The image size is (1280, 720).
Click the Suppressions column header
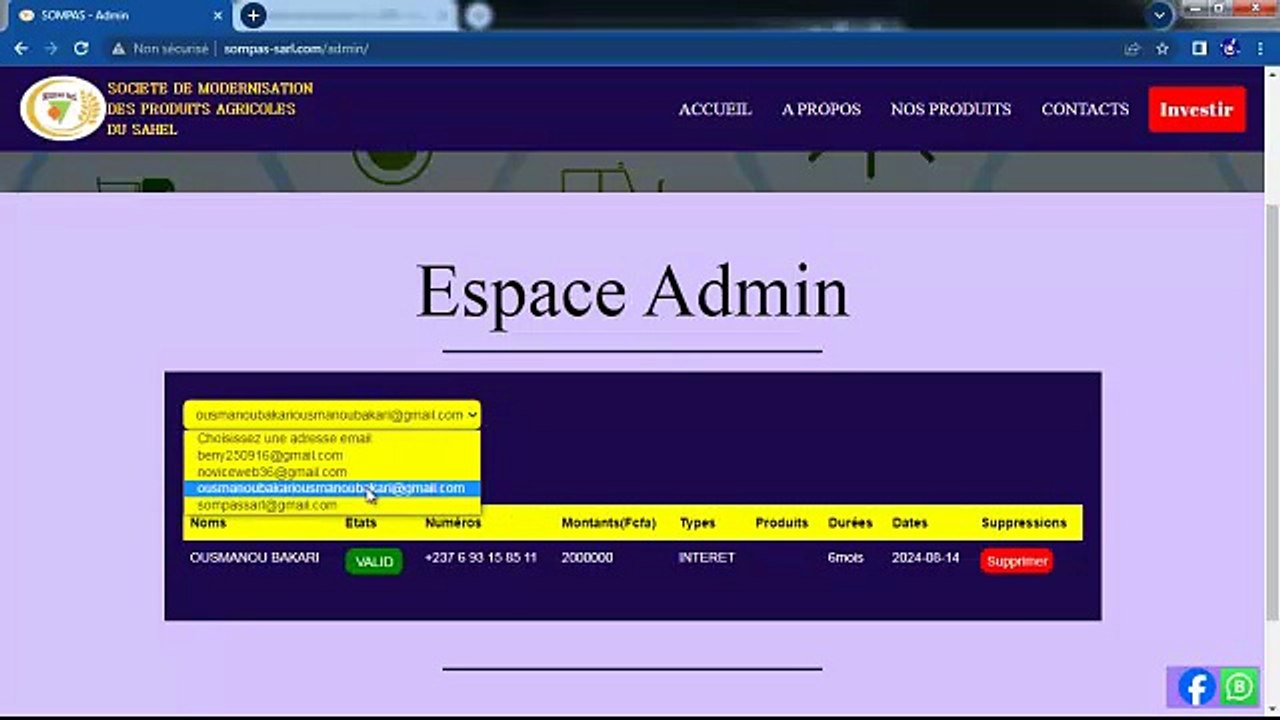pyautogui.click(x=1024, y=523)
